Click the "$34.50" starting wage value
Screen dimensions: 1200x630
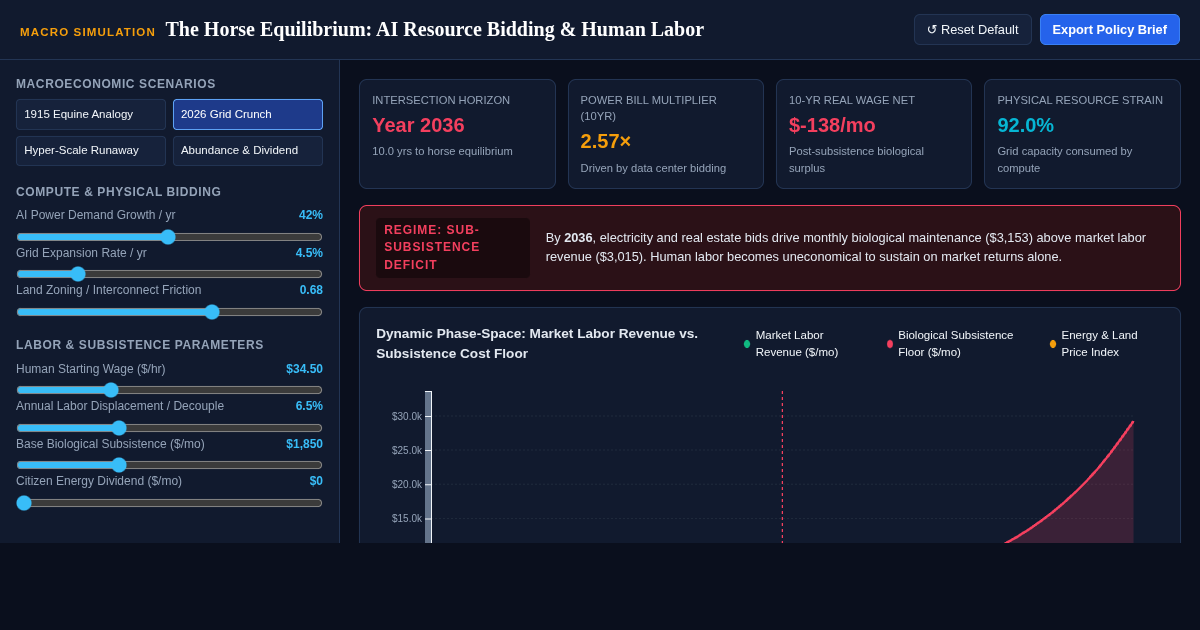[304, 369]
